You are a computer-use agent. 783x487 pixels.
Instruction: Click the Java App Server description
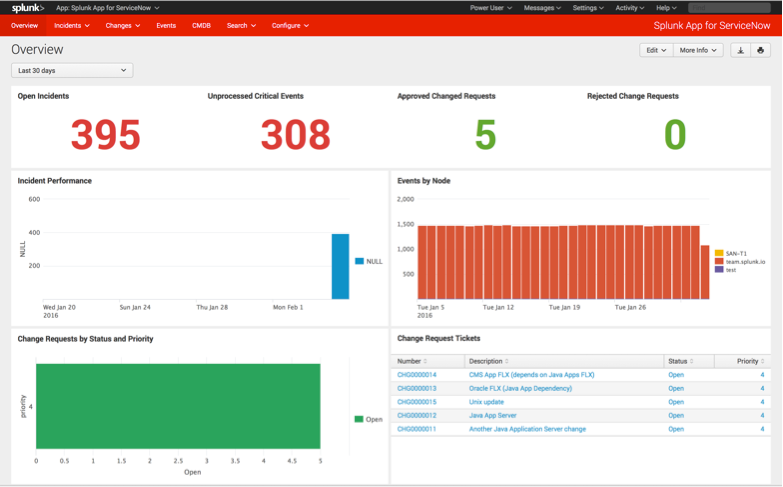pyautogui.click(x=492, y=415)
